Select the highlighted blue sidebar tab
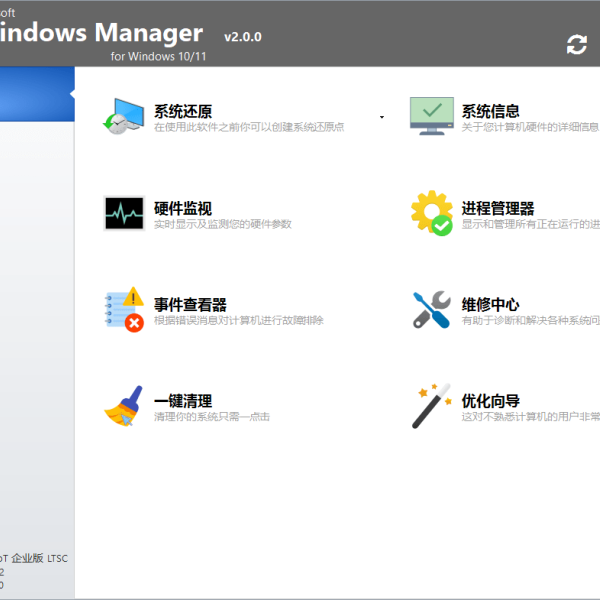The image size is (600, 600). click(37, 94)
